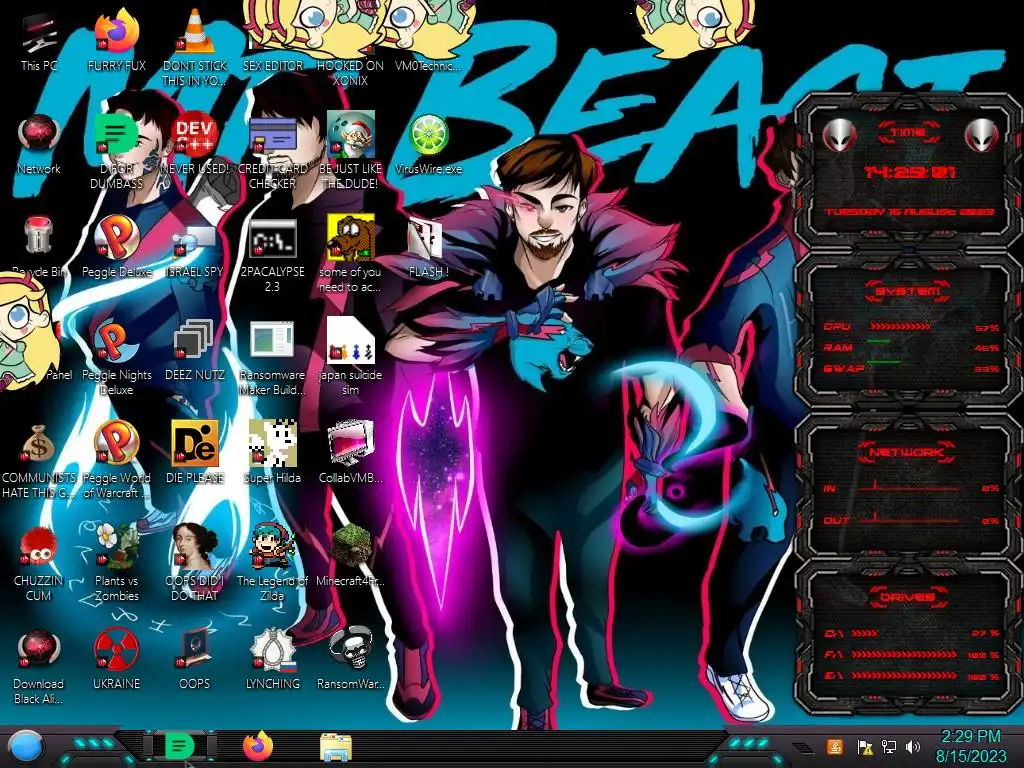Open the RansomWar skull icon

pos(350,658)
